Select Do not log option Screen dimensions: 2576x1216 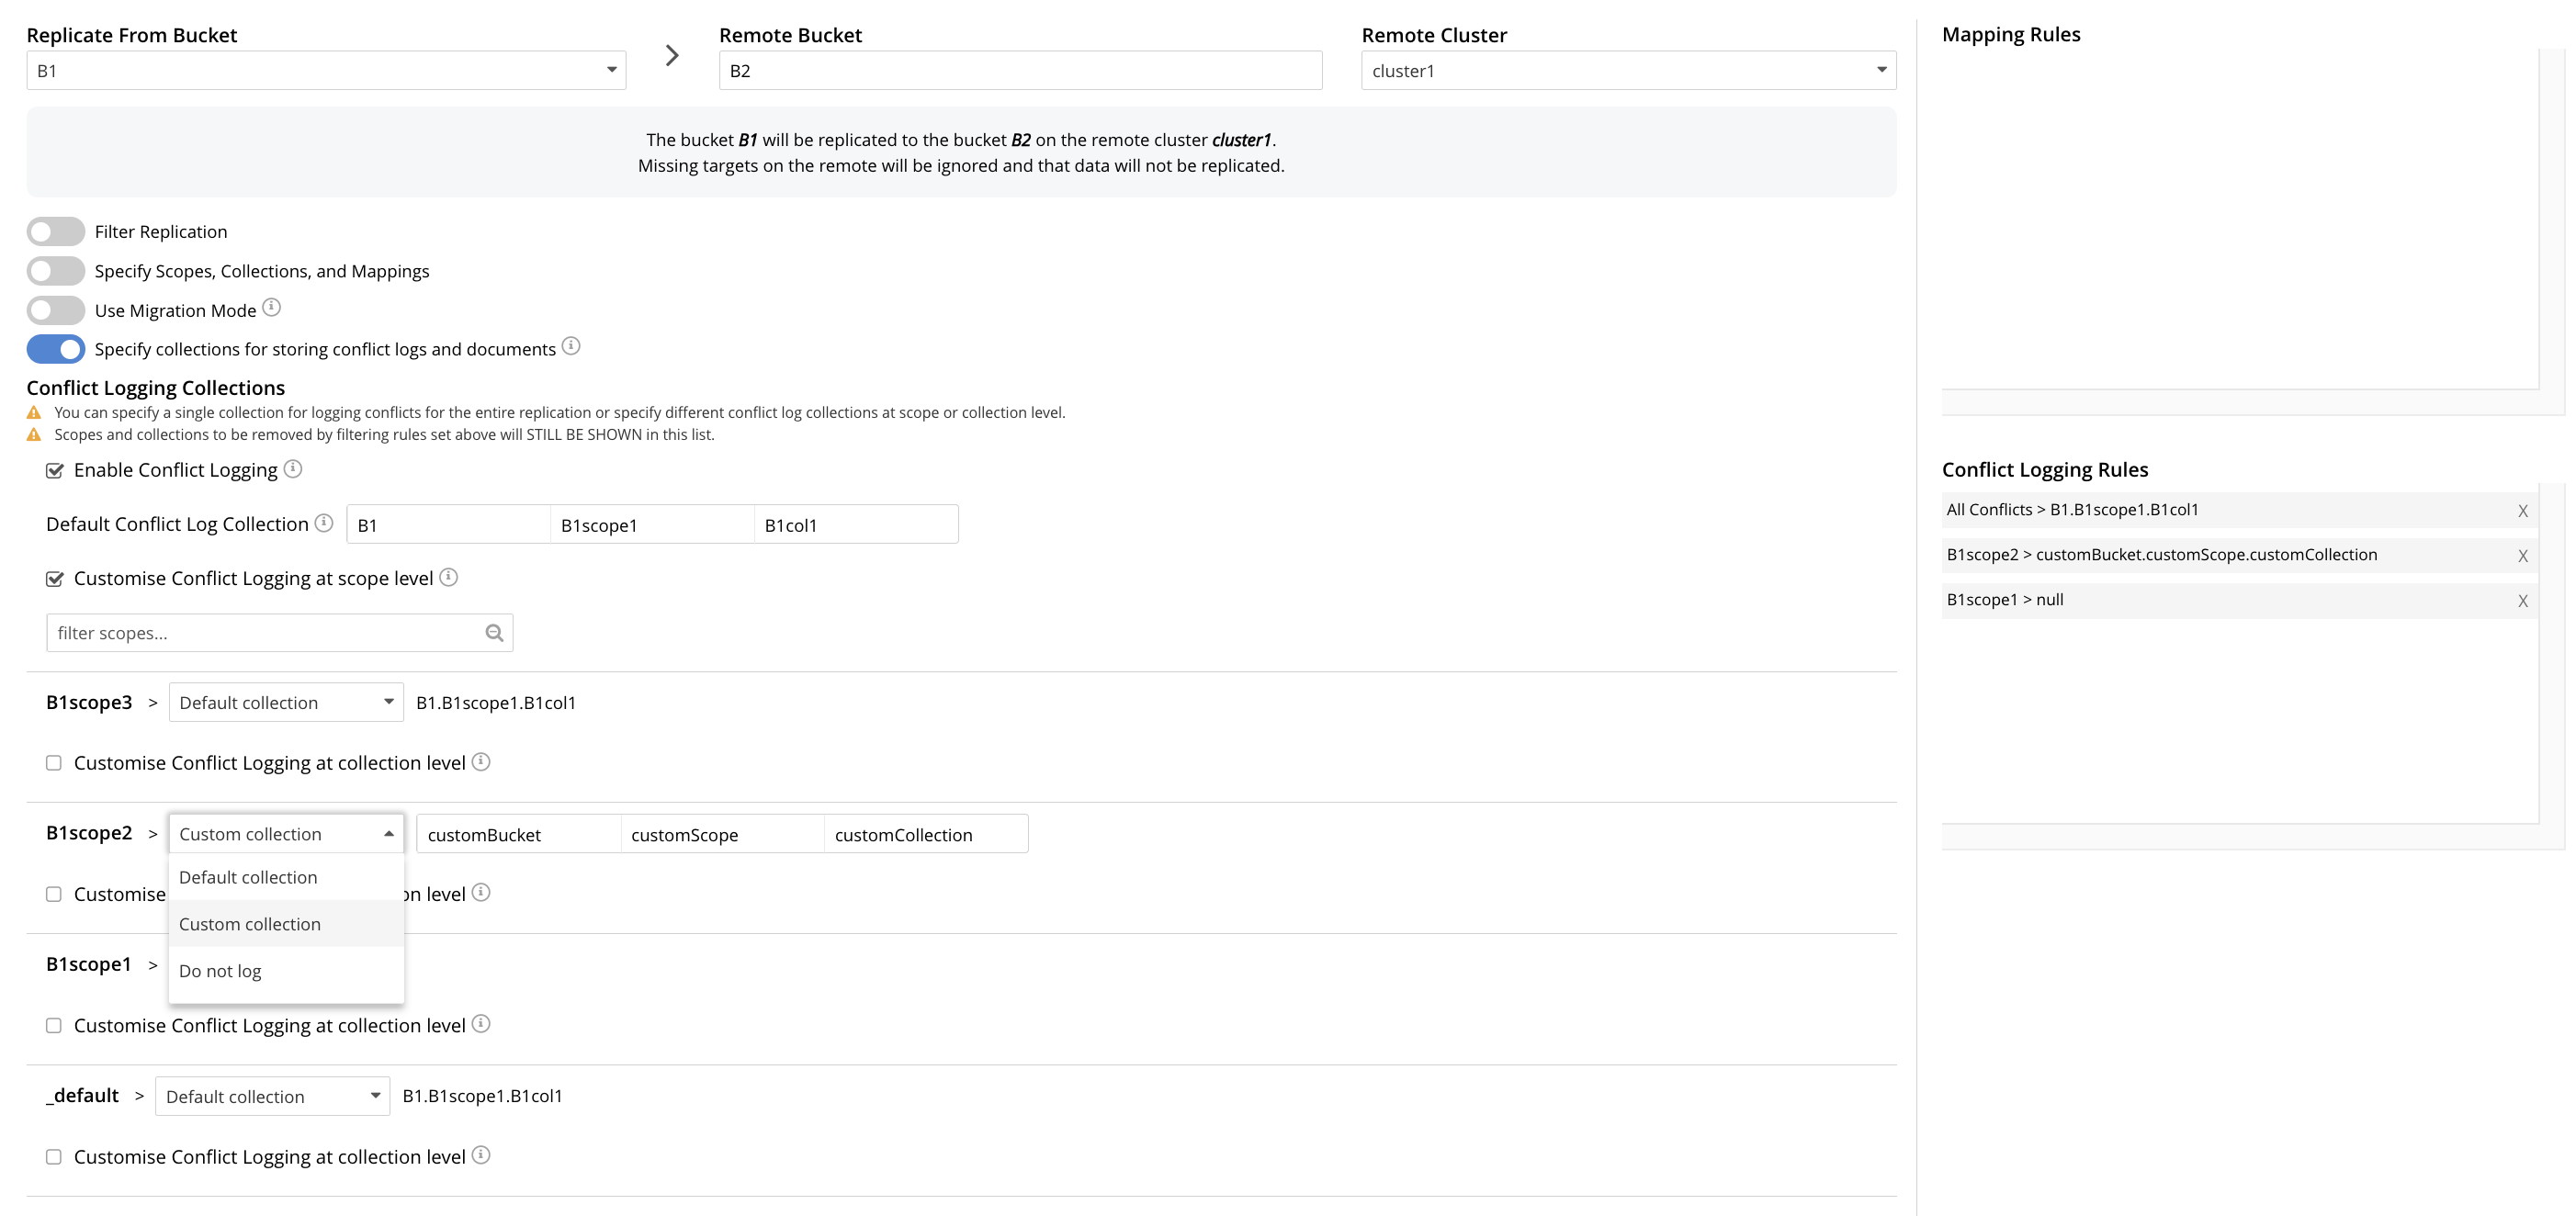click(x=220, y=971)
